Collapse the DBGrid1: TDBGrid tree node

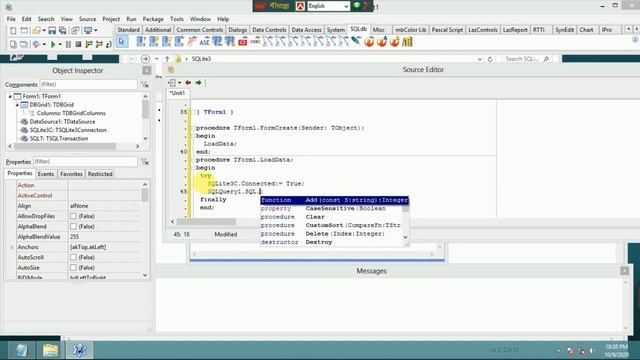tap(18, 105)
